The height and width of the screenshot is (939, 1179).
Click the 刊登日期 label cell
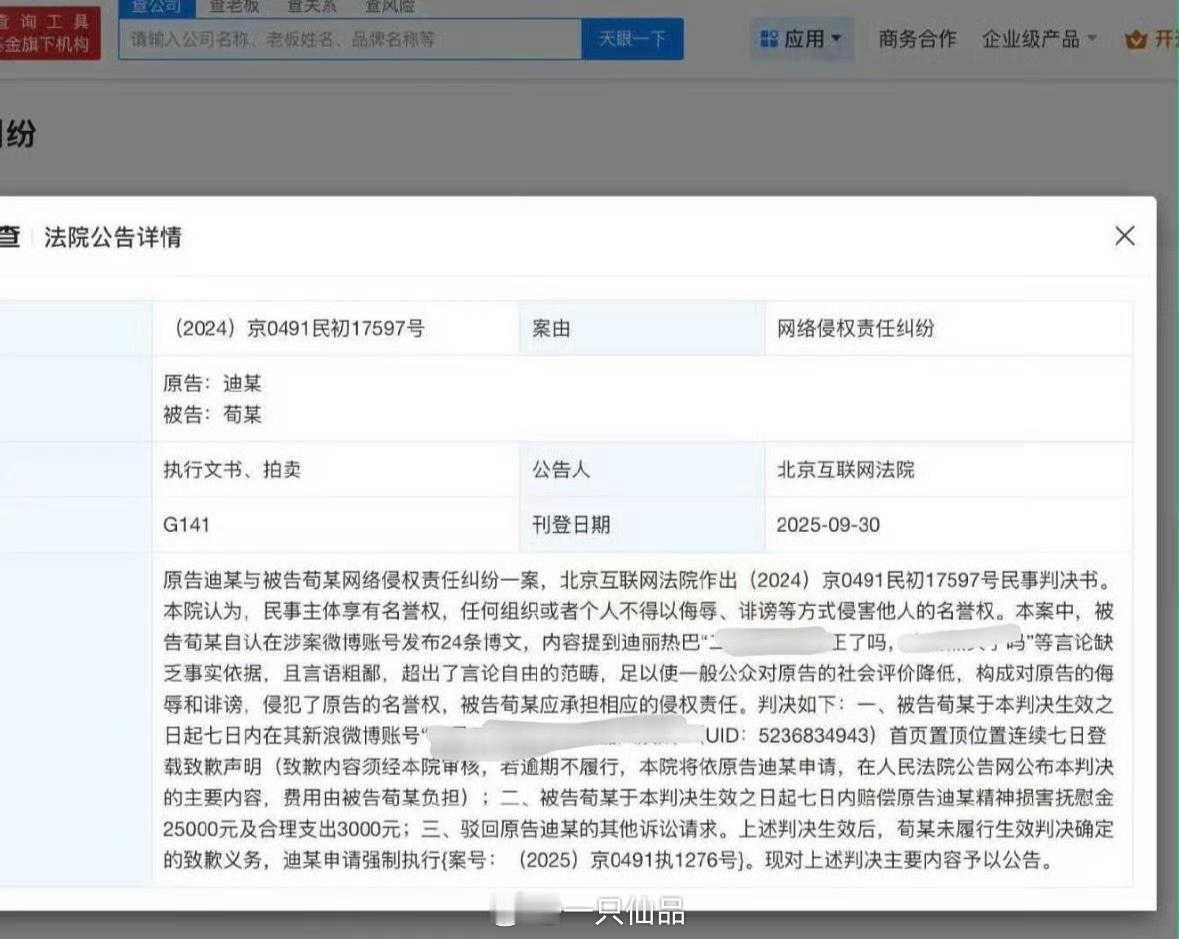(x=641, y=525)
